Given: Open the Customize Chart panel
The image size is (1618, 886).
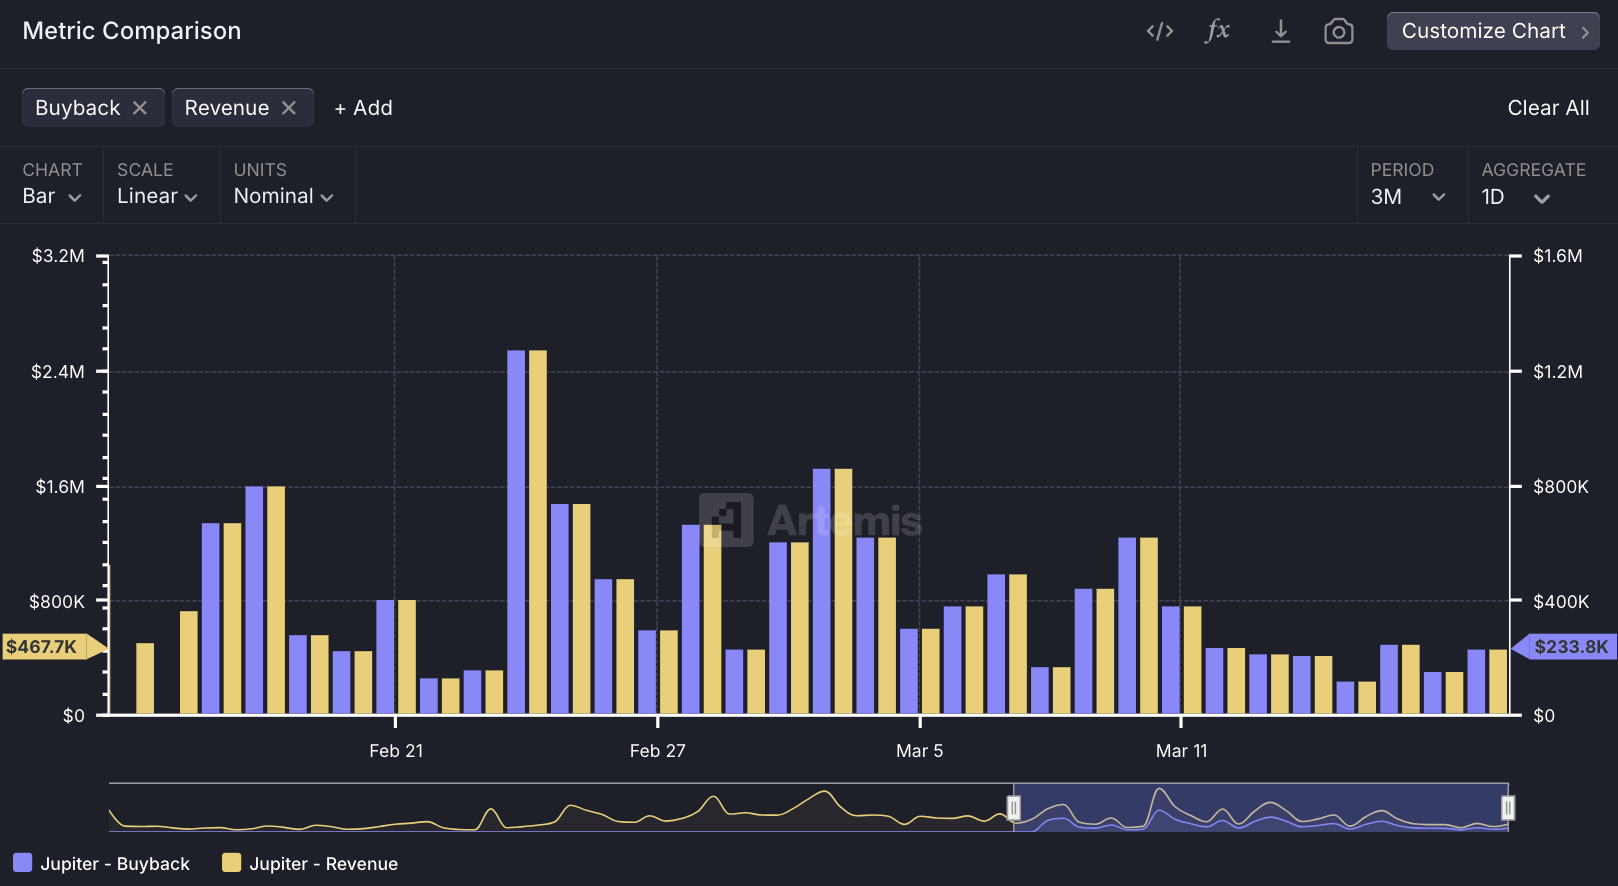Looking at the screenshot, I should pyautogui.click(x=1493, y=31).
